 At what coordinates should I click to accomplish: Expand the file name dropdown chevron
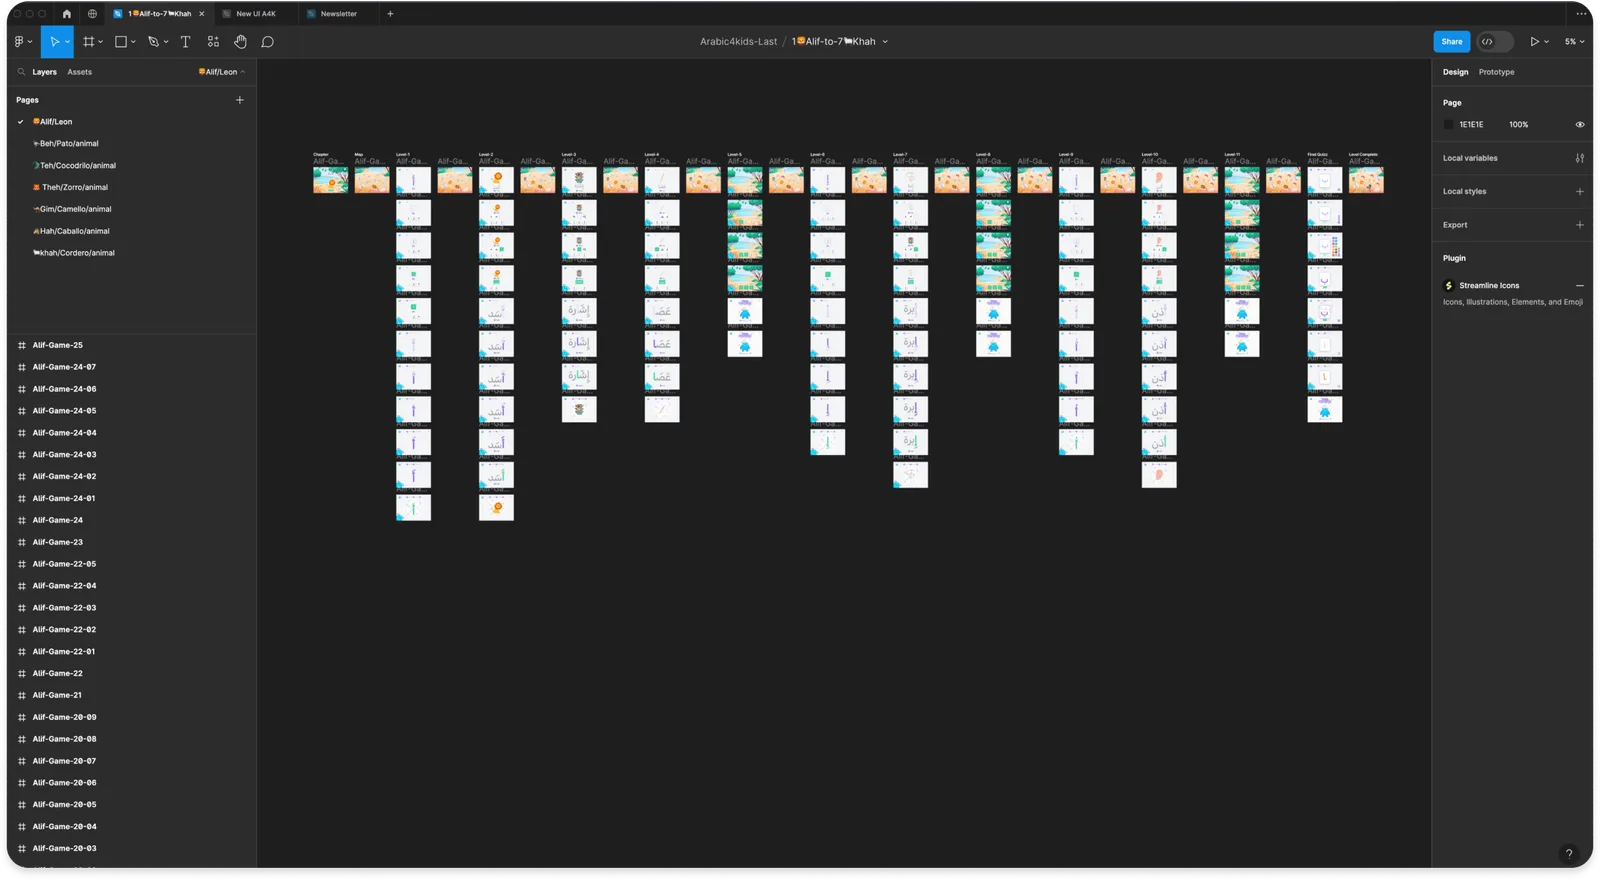tap(885, 42)
